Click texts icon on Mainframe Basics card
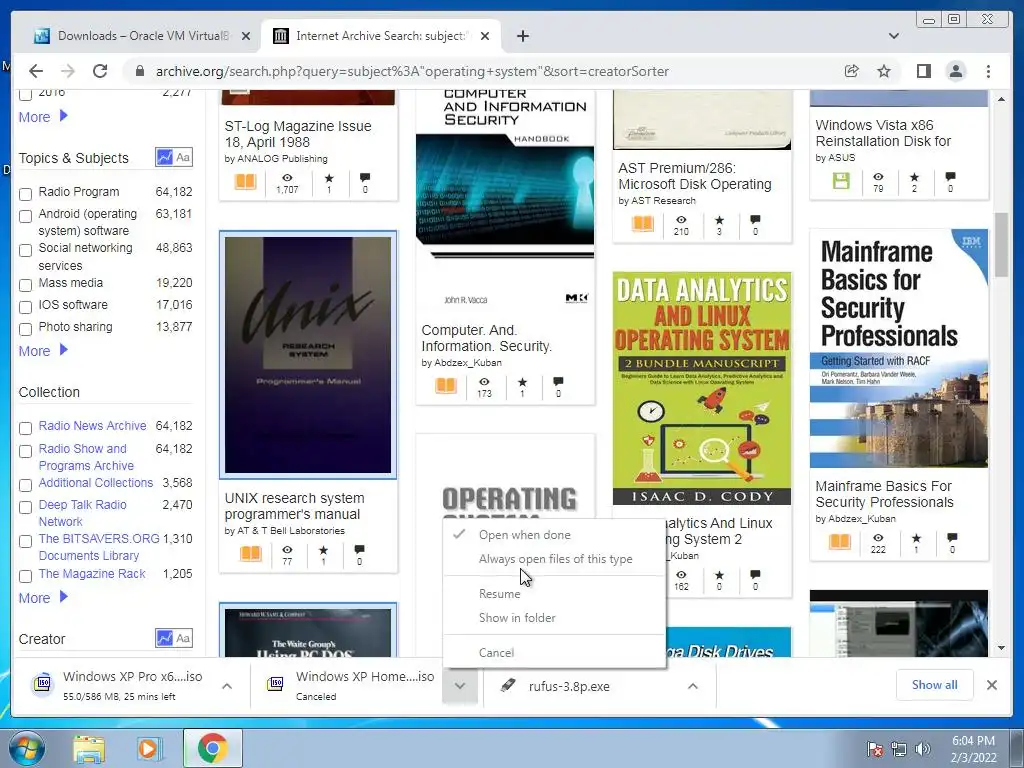1024x768 pixels. click(x=840, y=541)
